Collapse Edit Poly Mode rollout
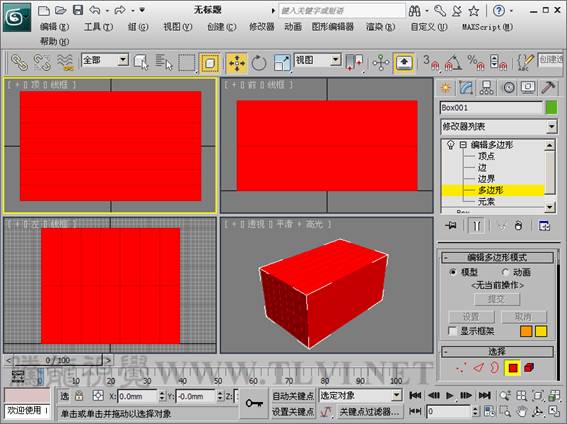 coord(497,257)
